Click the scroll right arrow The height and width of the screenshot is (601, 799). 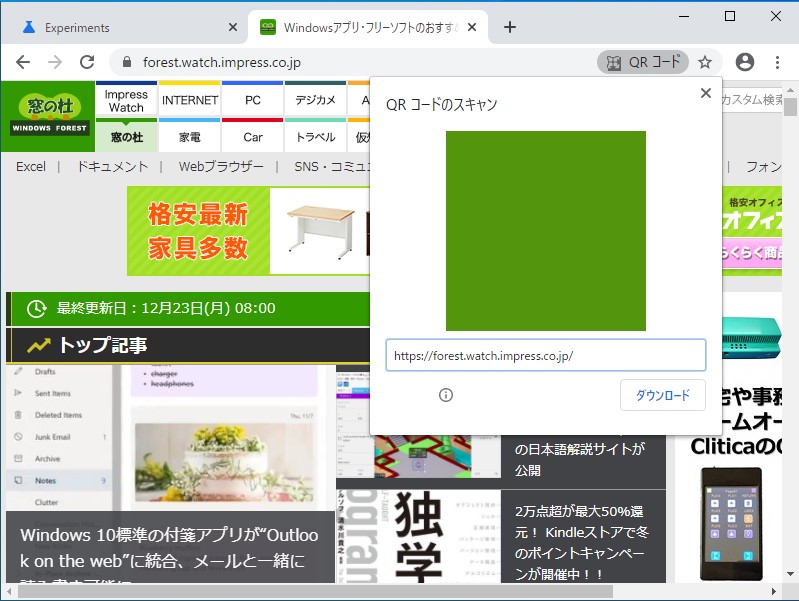click(x=774, y=591)
